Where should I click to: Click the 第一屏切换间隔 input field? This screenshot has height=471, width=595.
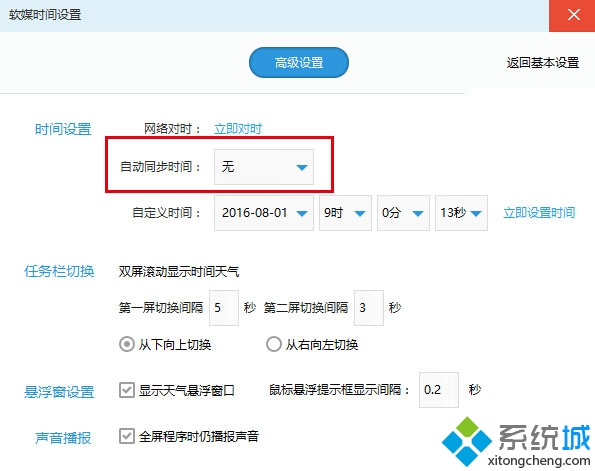(224, 308)
